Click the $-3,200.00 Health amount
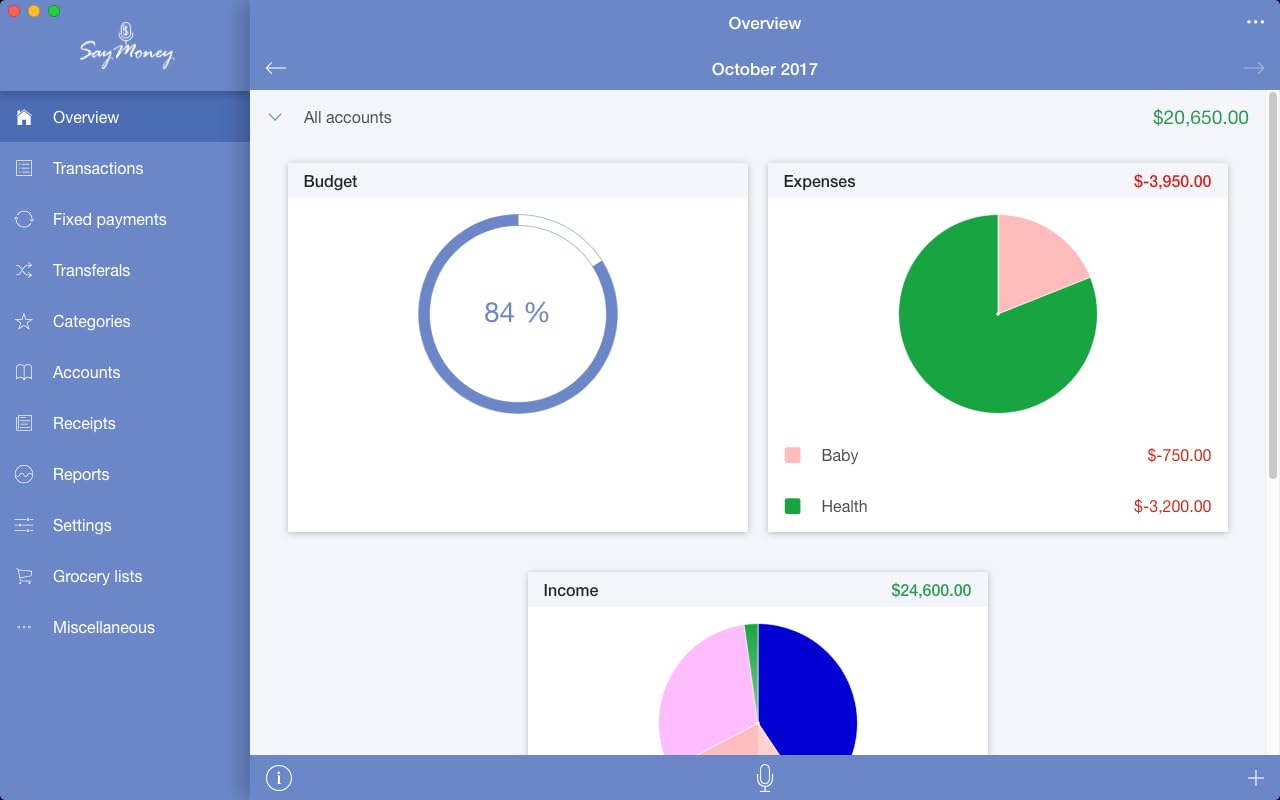The width and height of the screenshot is (1280, 800). point(1172,506)
